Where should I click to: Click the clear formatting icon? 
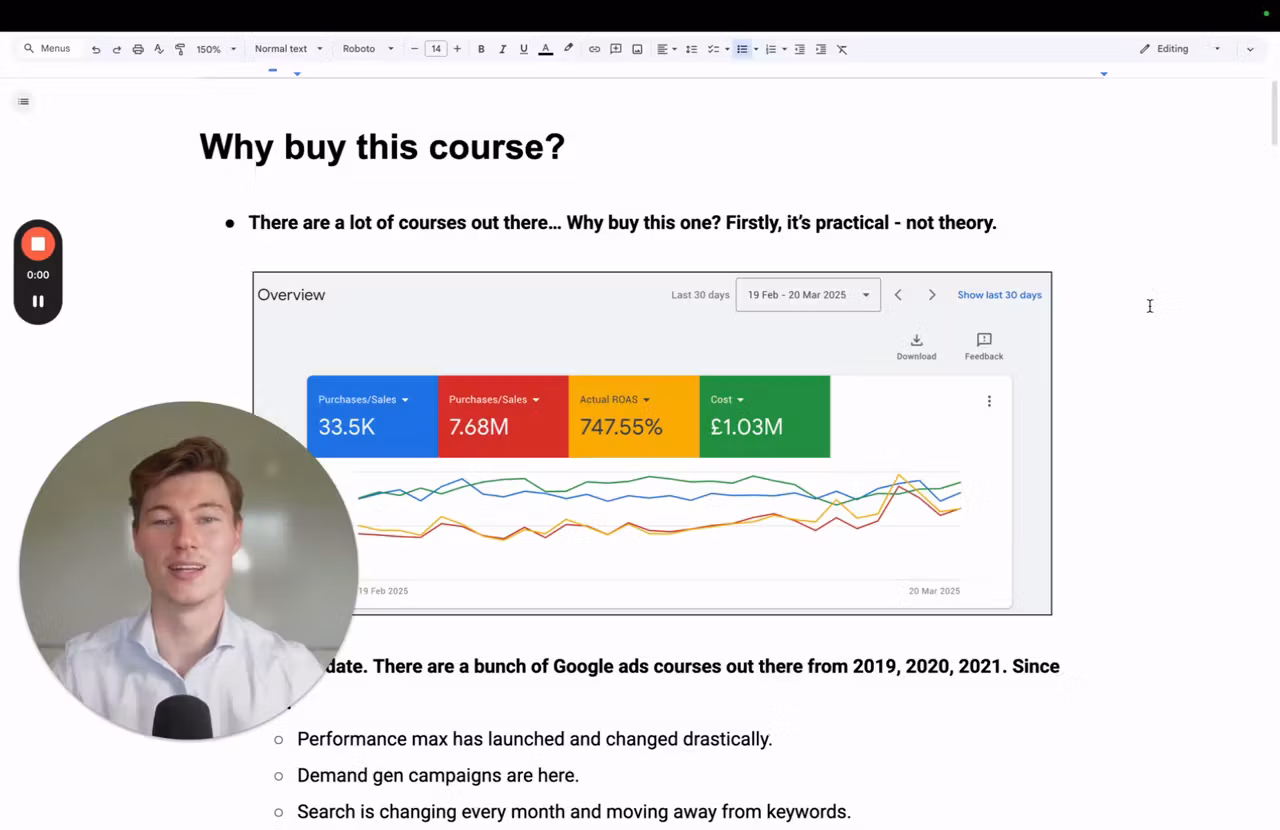coord(841,48)
